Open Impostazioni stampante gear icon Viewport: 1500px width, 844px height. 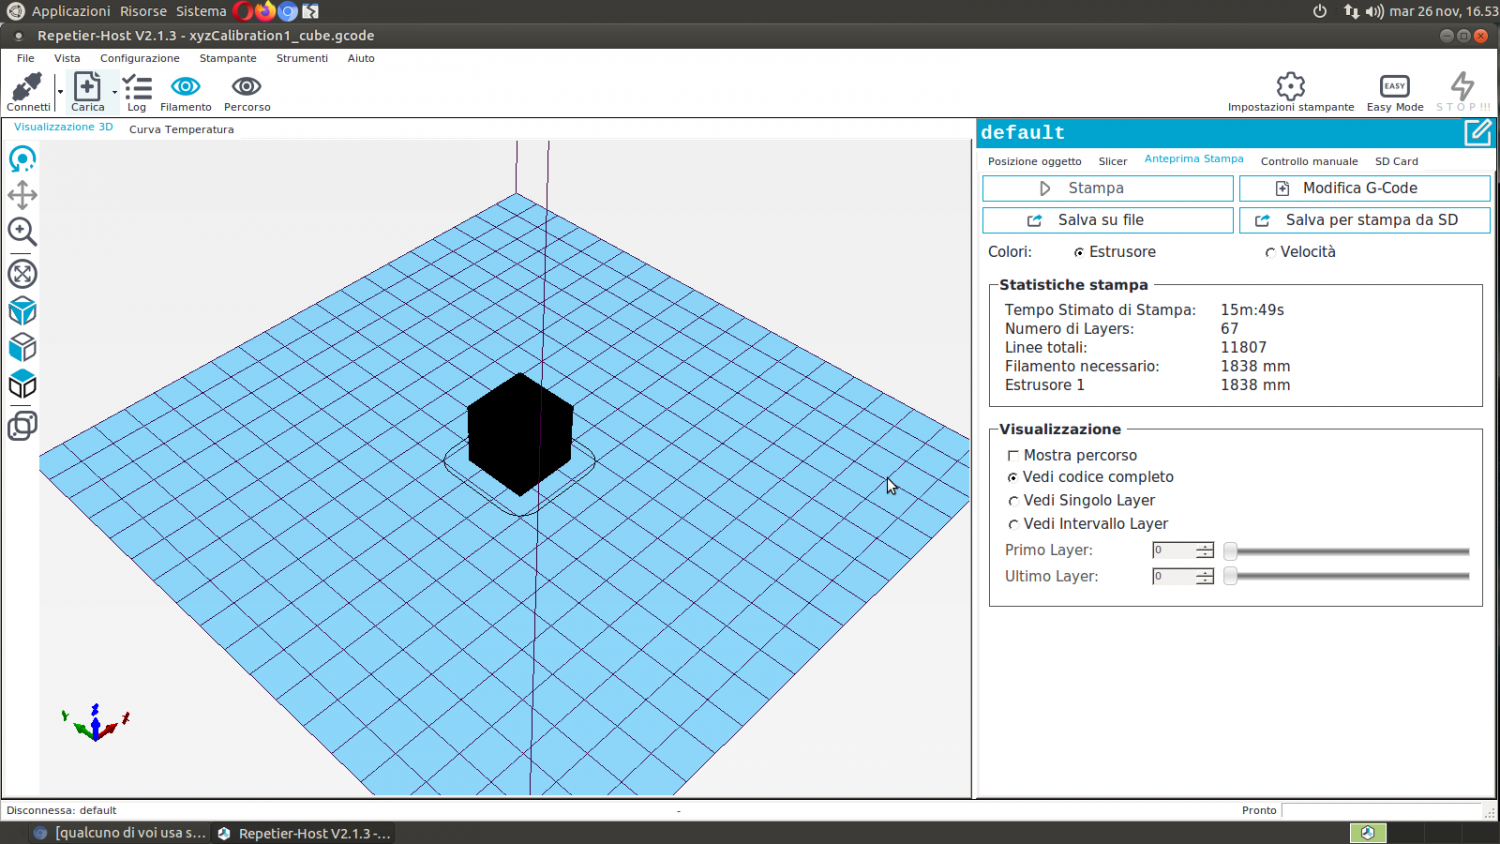click(1291, 85)
